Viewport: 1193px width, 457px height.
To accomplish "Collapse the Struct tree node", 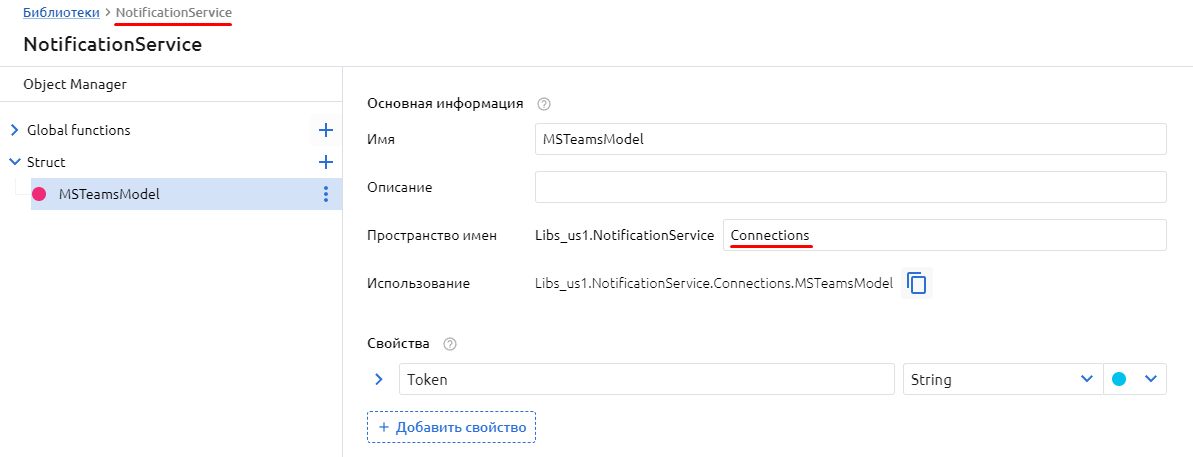I will pyautogui.click(x=14, y=162).
